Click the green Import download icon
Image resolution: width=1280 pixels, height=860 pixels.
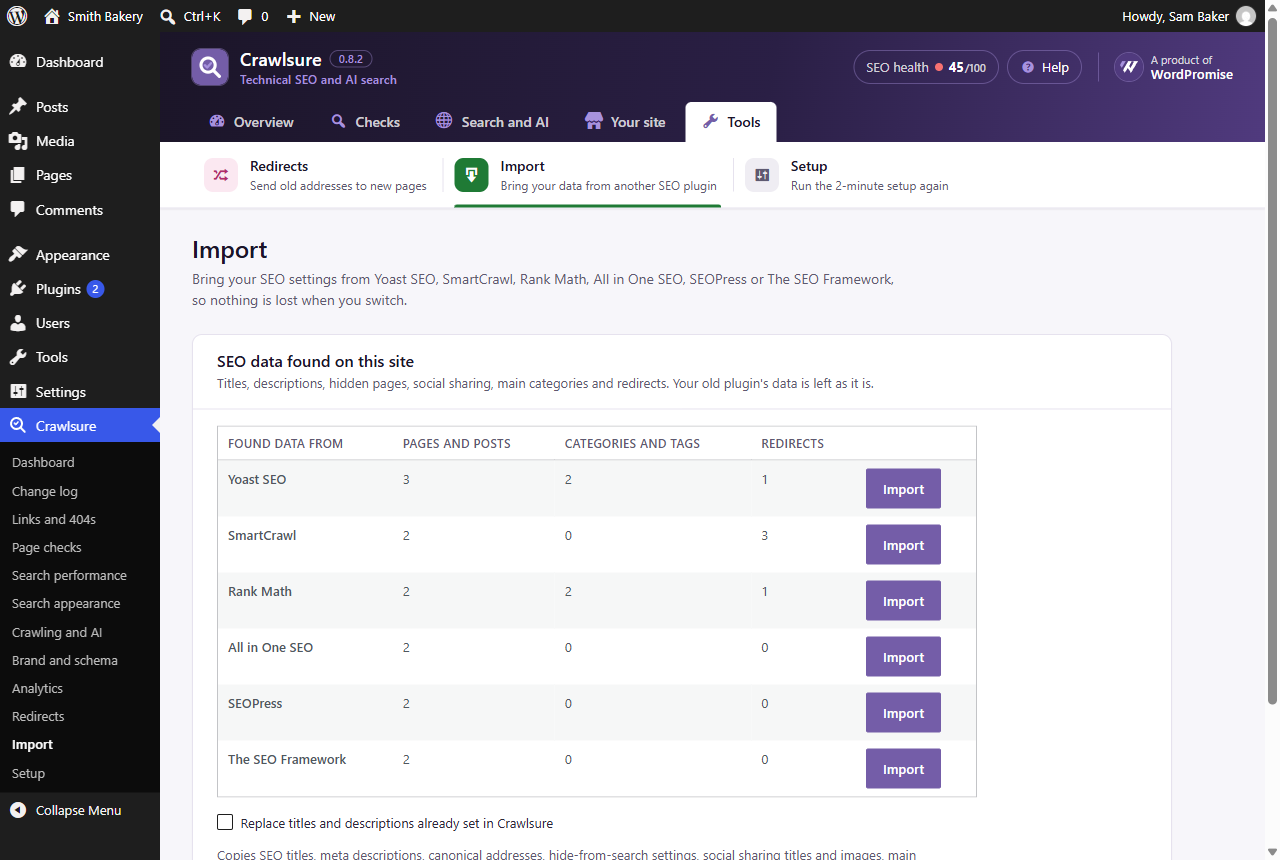(471, 175)
